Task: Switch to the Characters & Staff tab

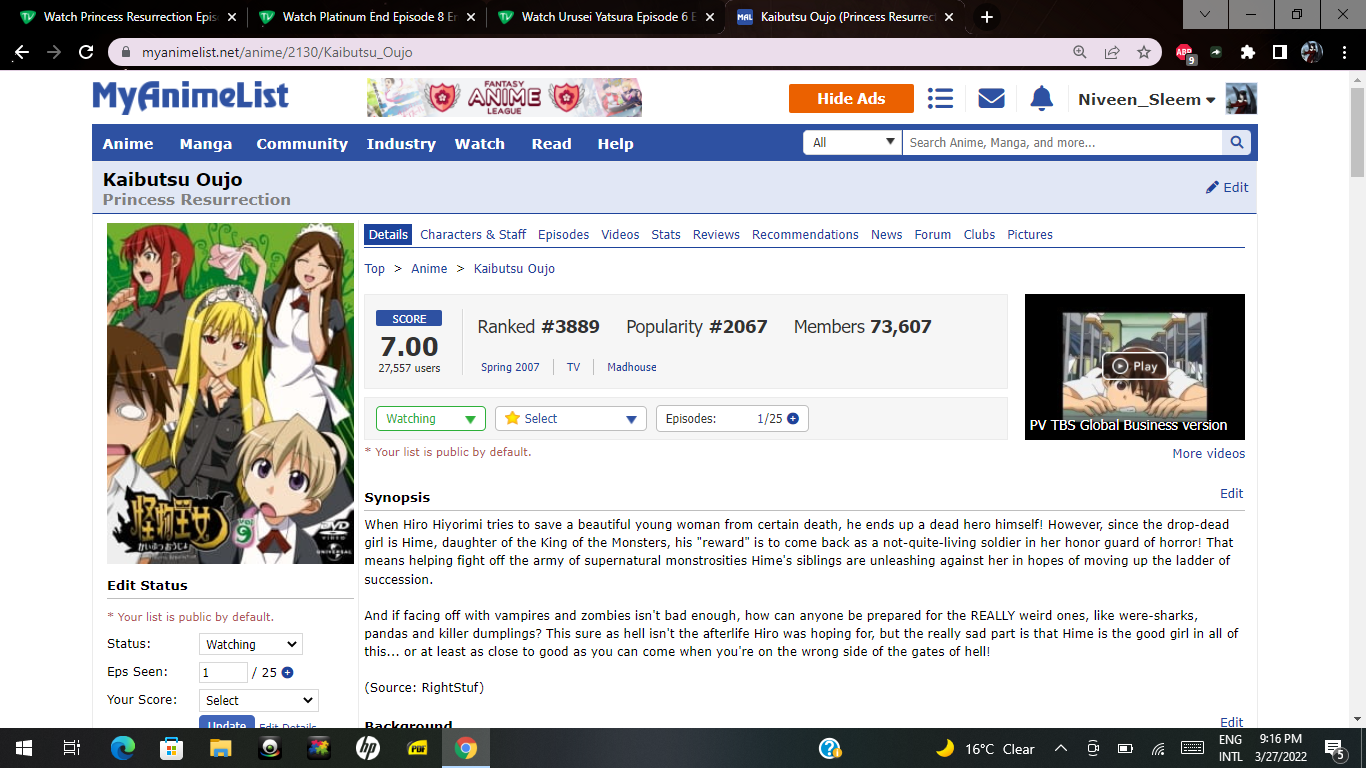Action: (473, 235)
